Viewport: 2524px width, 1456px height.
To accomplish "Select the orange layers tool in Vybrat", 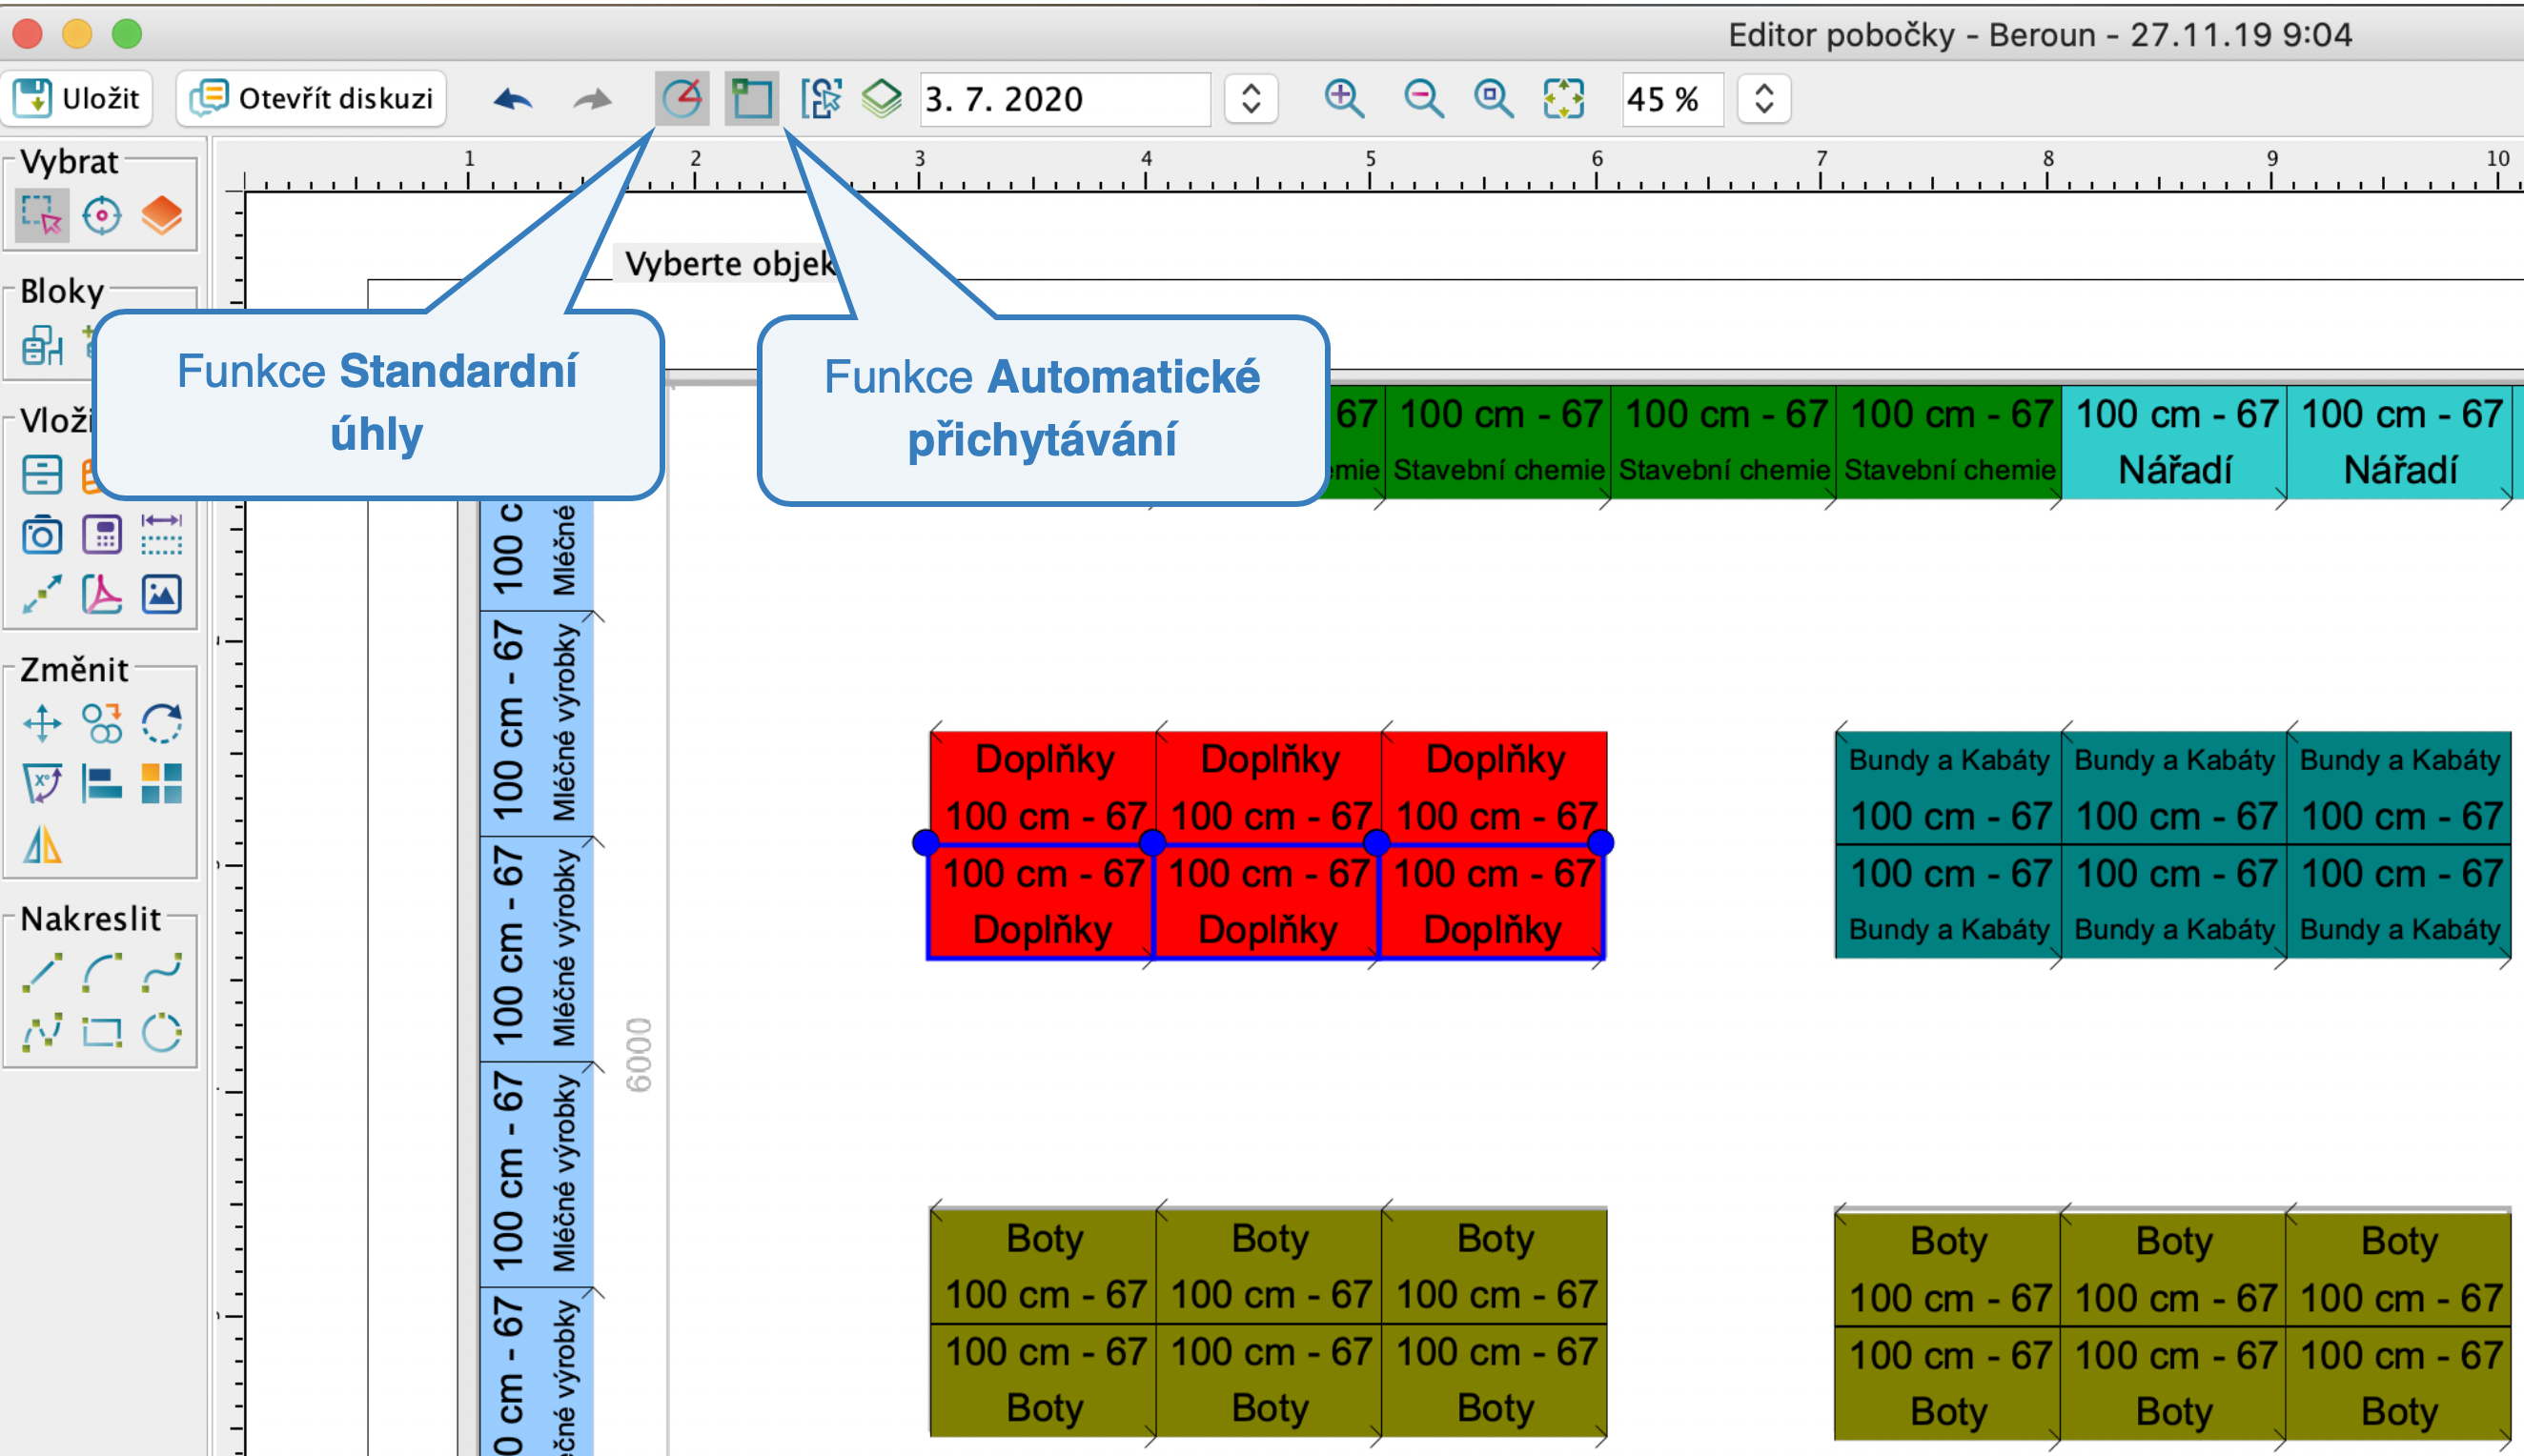I will (x=161, y=215).
